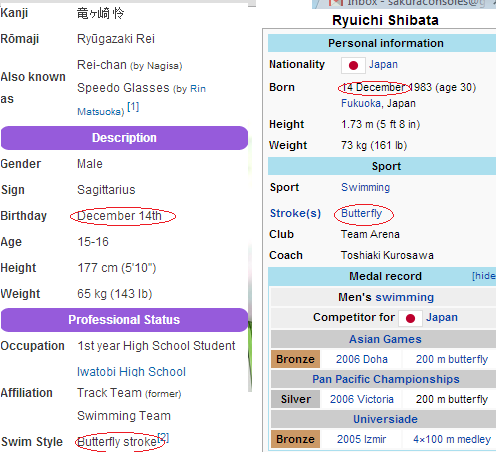Click the Japan flag after Competitor for
496x452 pixels.
point(410,318)
